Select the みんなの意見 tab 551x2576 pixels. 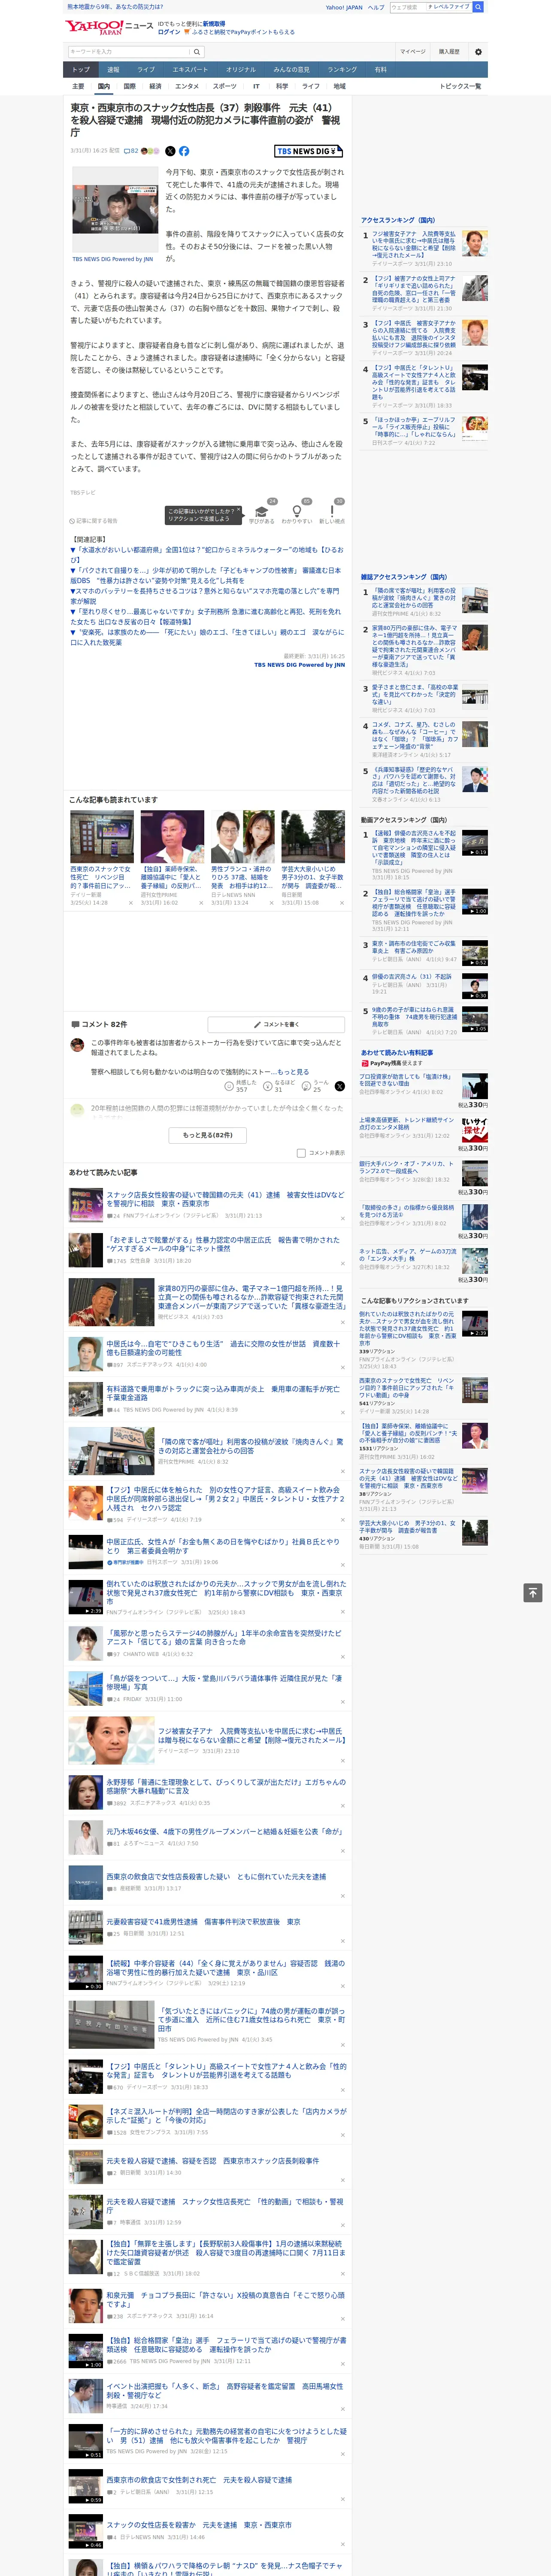tap(292, 70)
